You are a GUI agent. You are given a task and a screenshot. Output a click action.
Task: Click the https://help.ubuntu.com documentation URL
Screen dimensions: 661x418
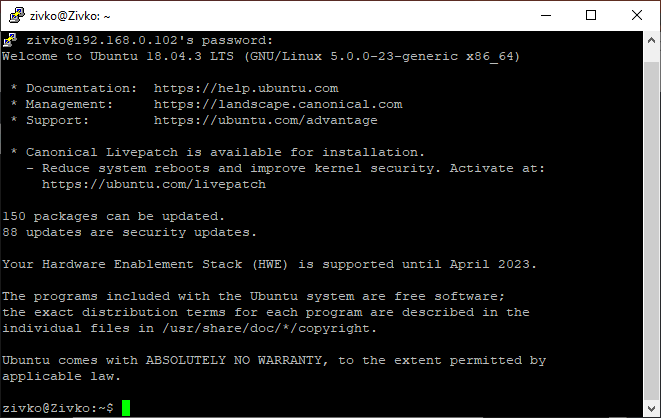(246, 88)
